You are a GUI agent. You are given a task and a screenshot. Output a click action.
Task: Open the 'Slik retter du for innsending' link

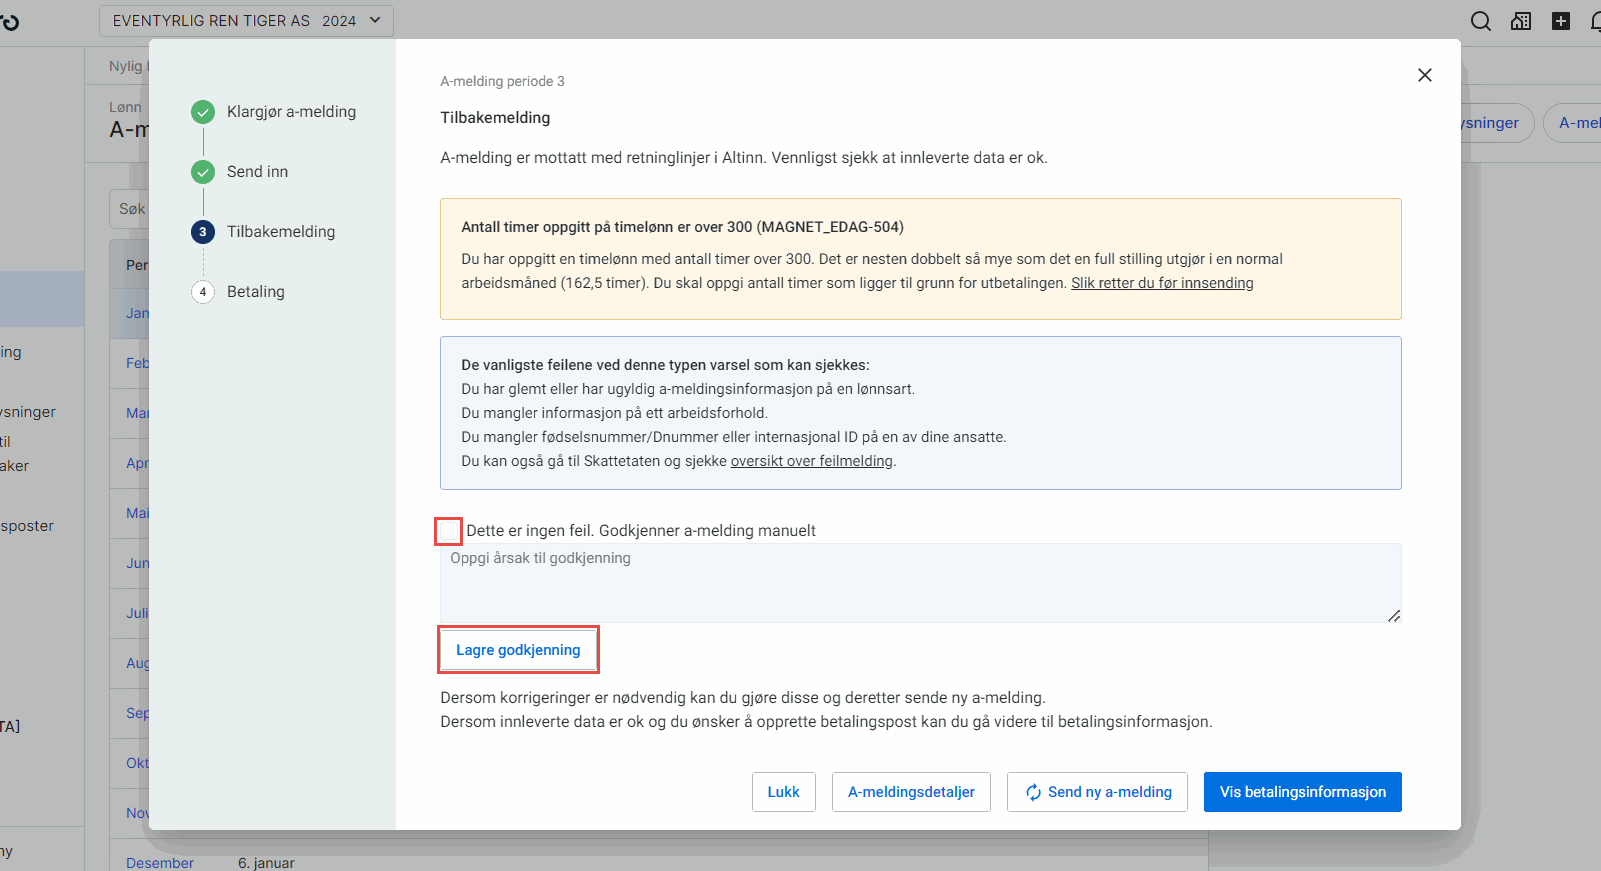[1162, 283]
